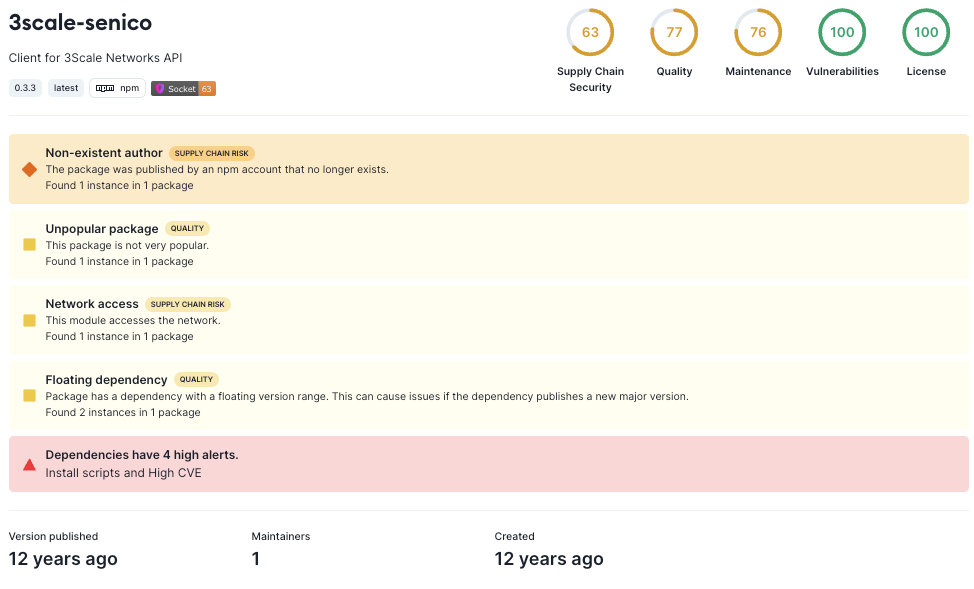
Task: Click the npm logo in the badge
Action: click(105, 88)
